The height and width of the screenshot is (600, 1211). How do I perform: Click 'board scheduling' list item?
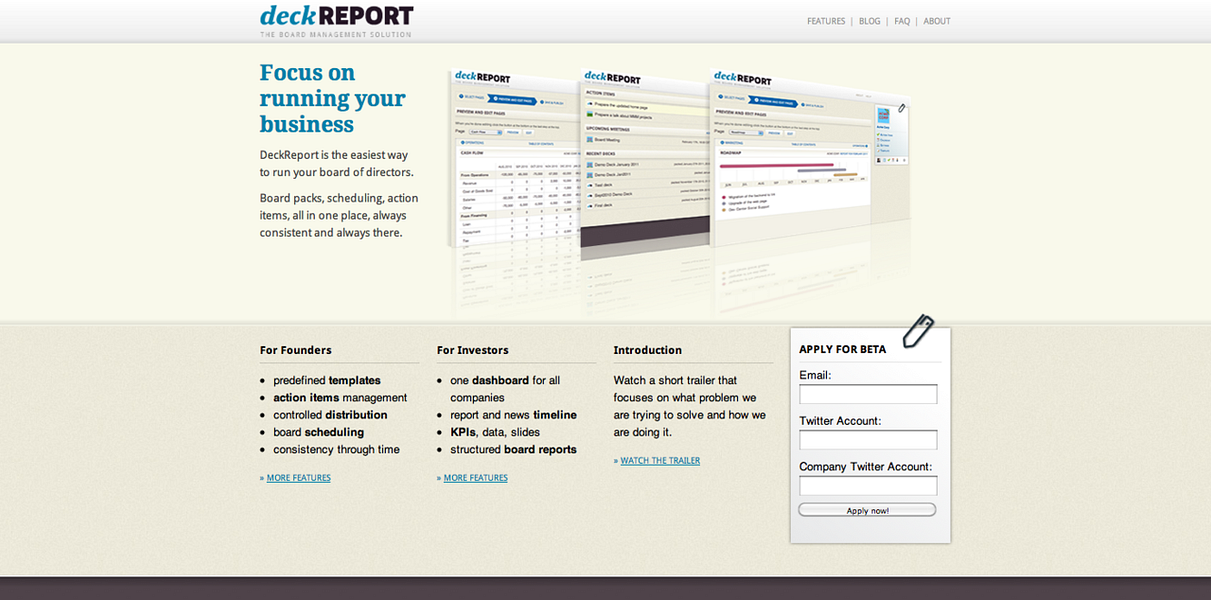coord(318,433)
